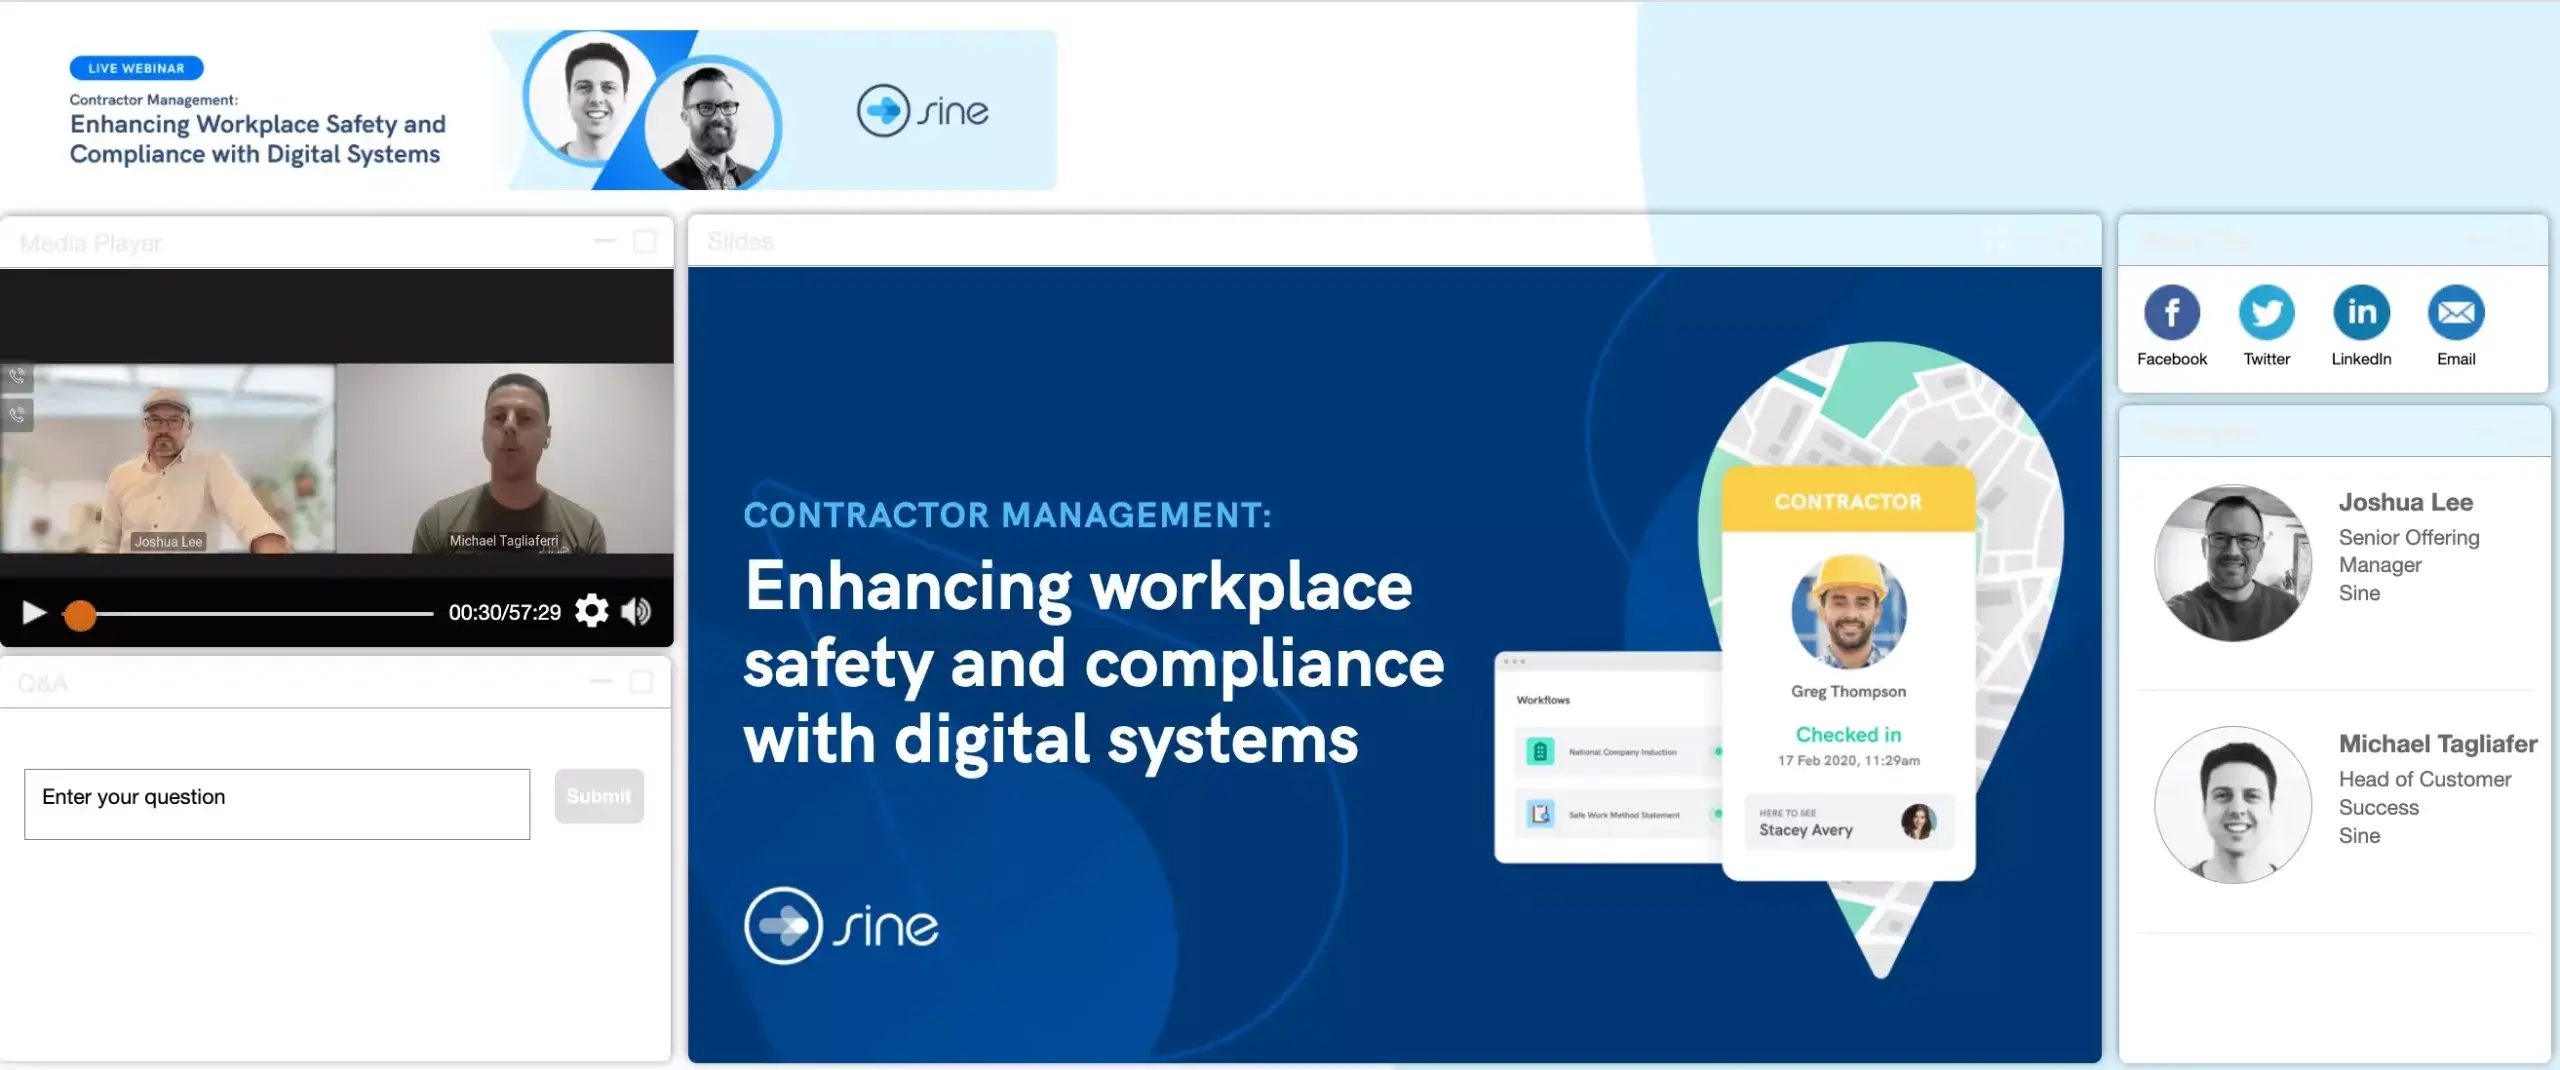This screenshot has width=2560, height=1070.
Task: Click 'Head of Customer Success' title text
Action: coord(2425,793)
